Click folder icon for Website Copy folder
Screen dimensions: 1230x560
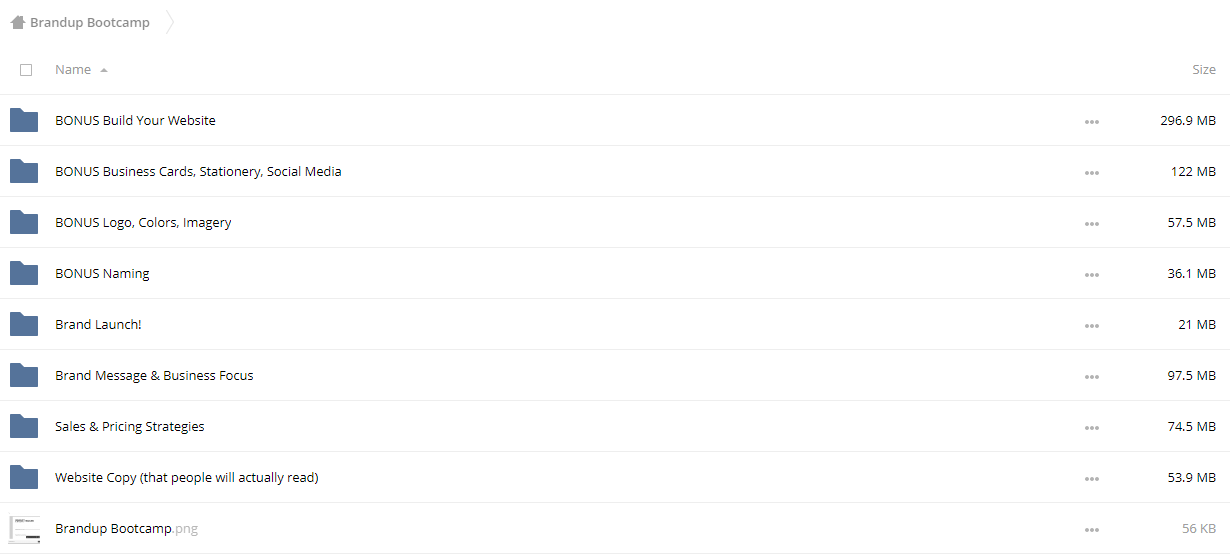pos(24,477)
